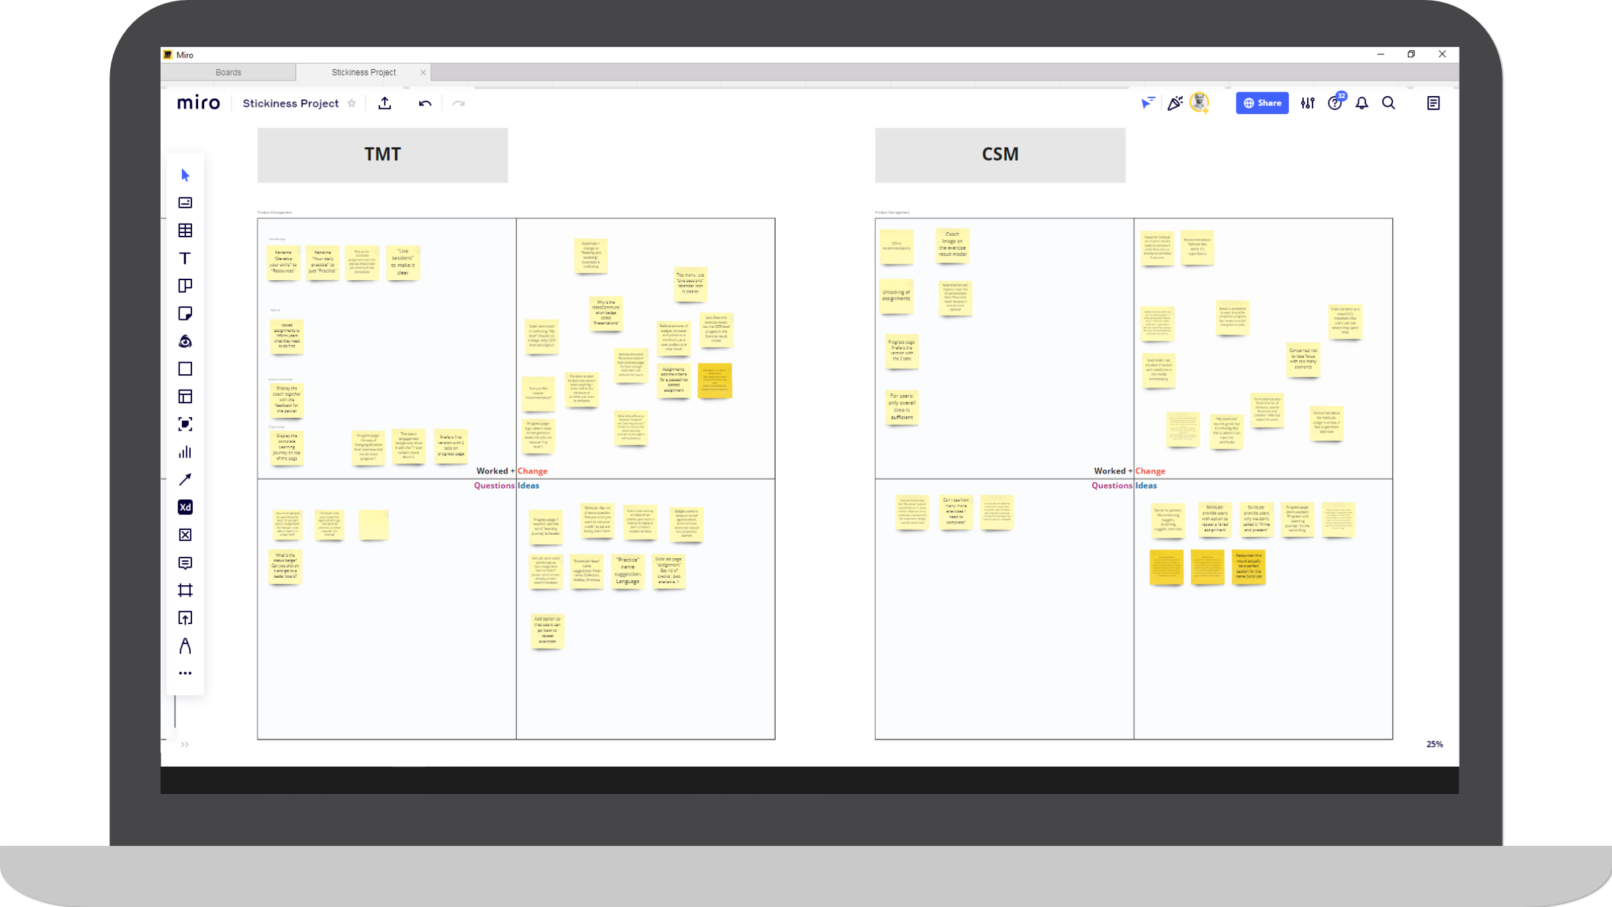Screen dimensions: 1612x907
Task: Switch to the Boards tab
Action: (229, 72)
